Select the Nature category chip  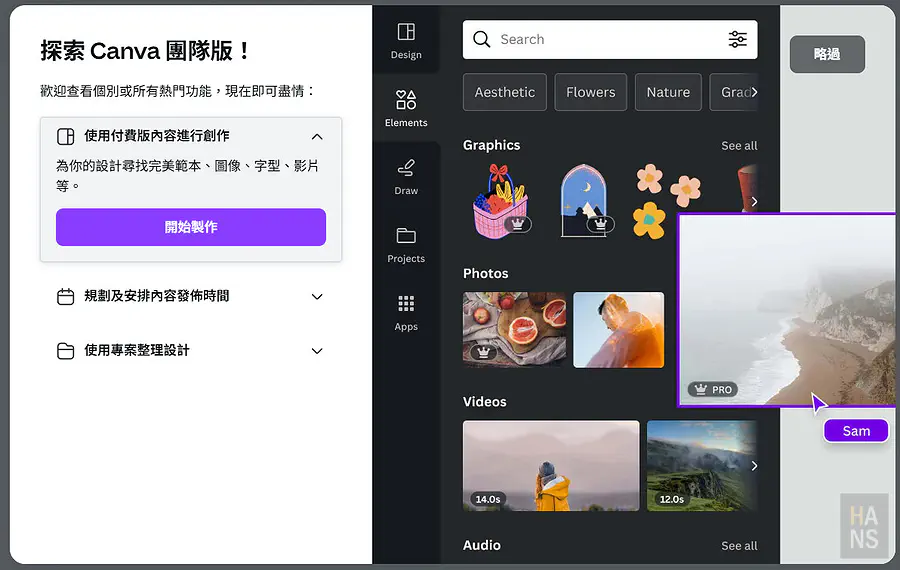point(668,92)
